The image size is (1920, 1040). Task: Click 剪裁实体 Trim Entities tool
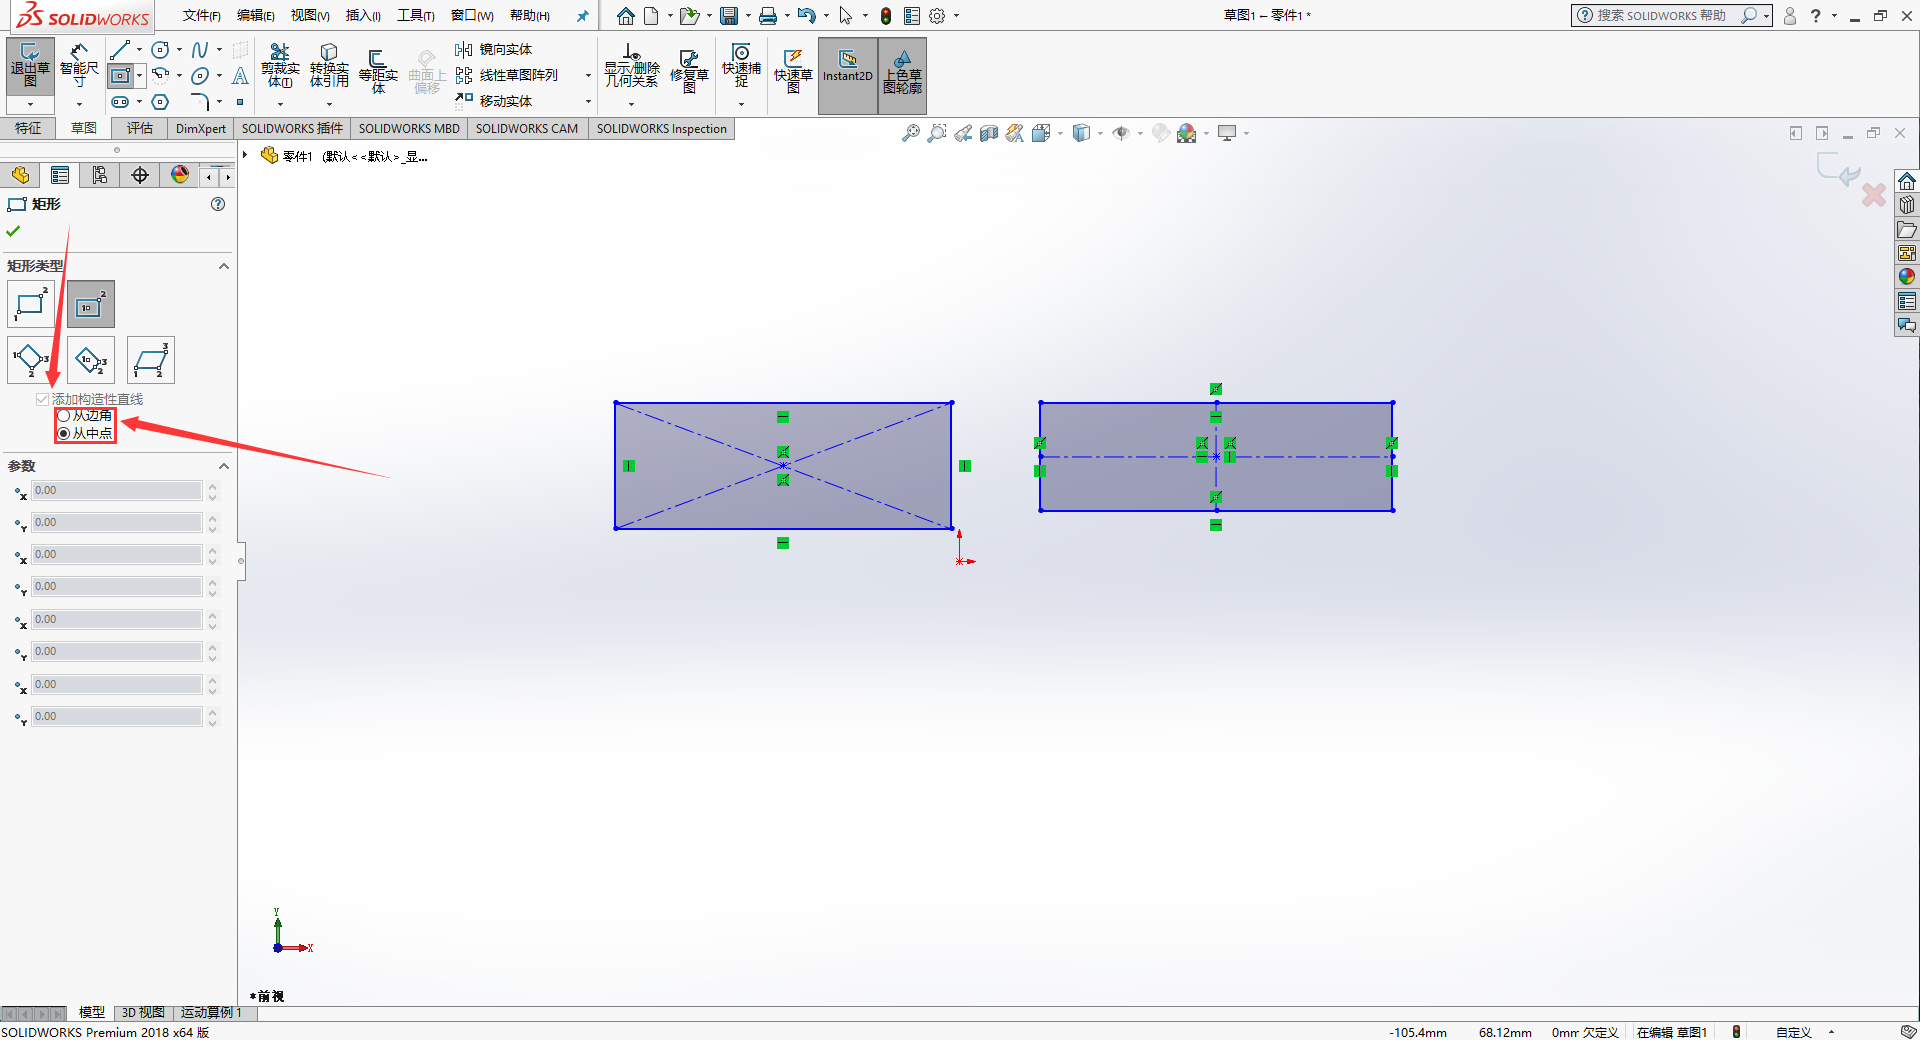pos(280,66)
